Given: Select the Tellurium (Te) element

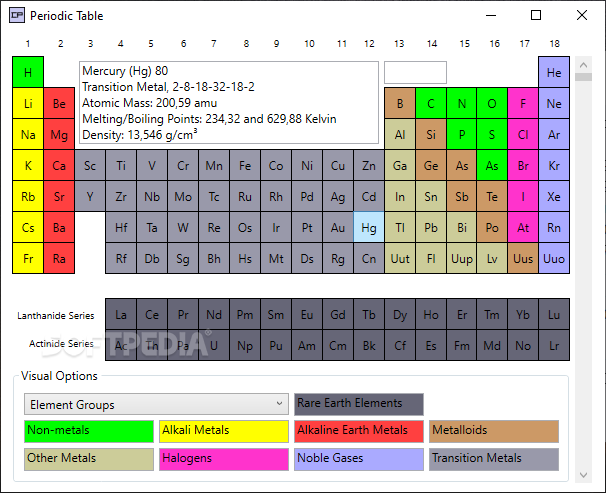Looking at the screenshot, I should [492, 196].
